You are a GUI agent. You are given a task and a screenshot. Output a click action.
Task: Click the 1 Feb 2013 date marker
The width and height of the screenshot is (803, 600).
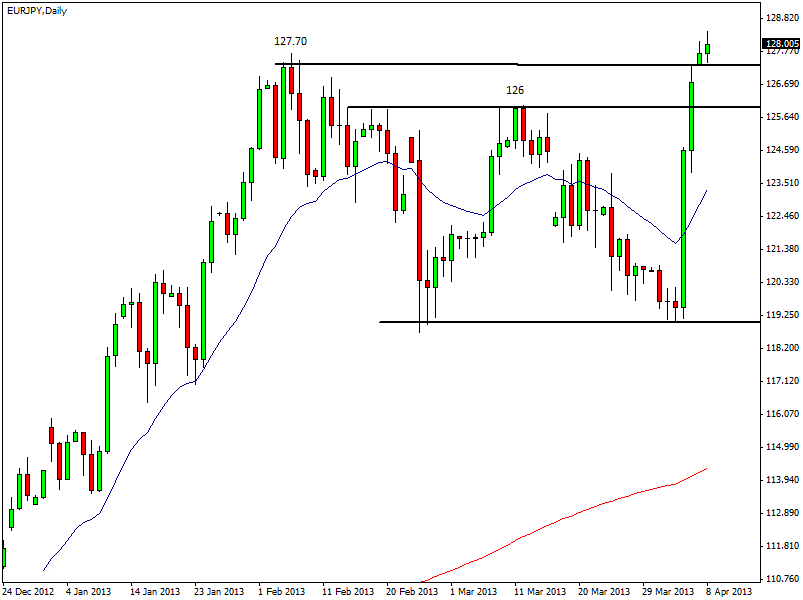pos(283,591)
